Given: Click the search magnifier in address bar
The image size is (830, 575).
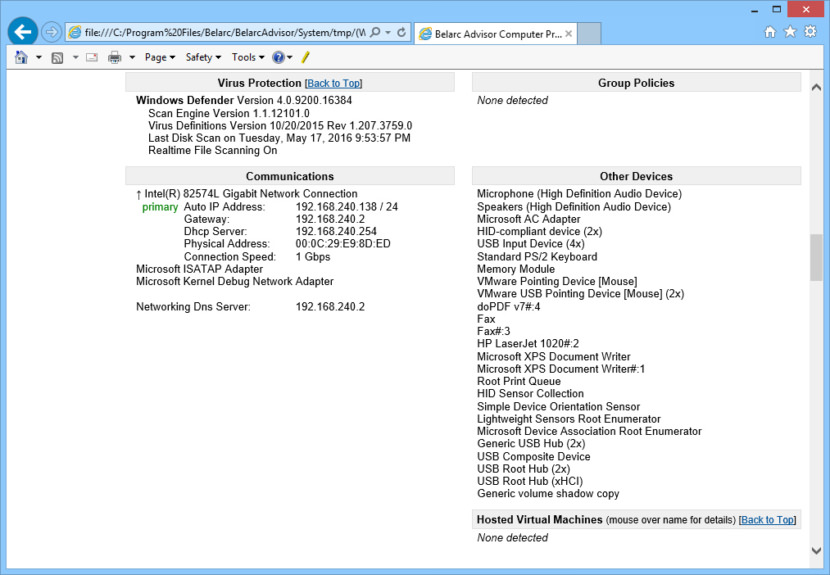Looking at the screenshot, I should (x=375, y=32).
